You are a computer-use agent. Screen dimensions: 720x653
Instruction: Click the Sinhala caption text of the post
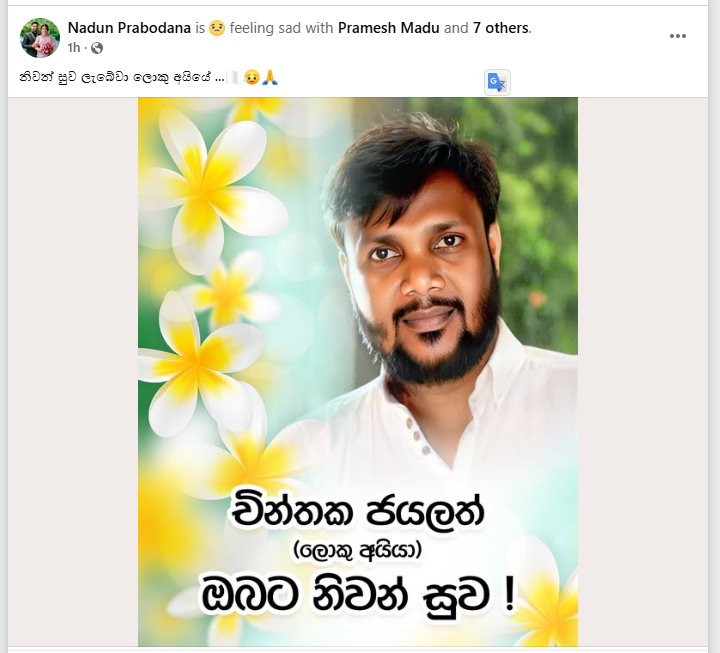pos(122,77)
